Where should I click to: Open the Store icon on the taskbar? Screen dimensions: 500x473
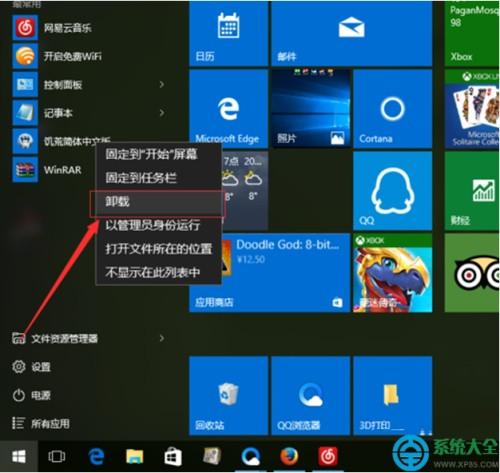pyautogui.click(x=173, y=456)
